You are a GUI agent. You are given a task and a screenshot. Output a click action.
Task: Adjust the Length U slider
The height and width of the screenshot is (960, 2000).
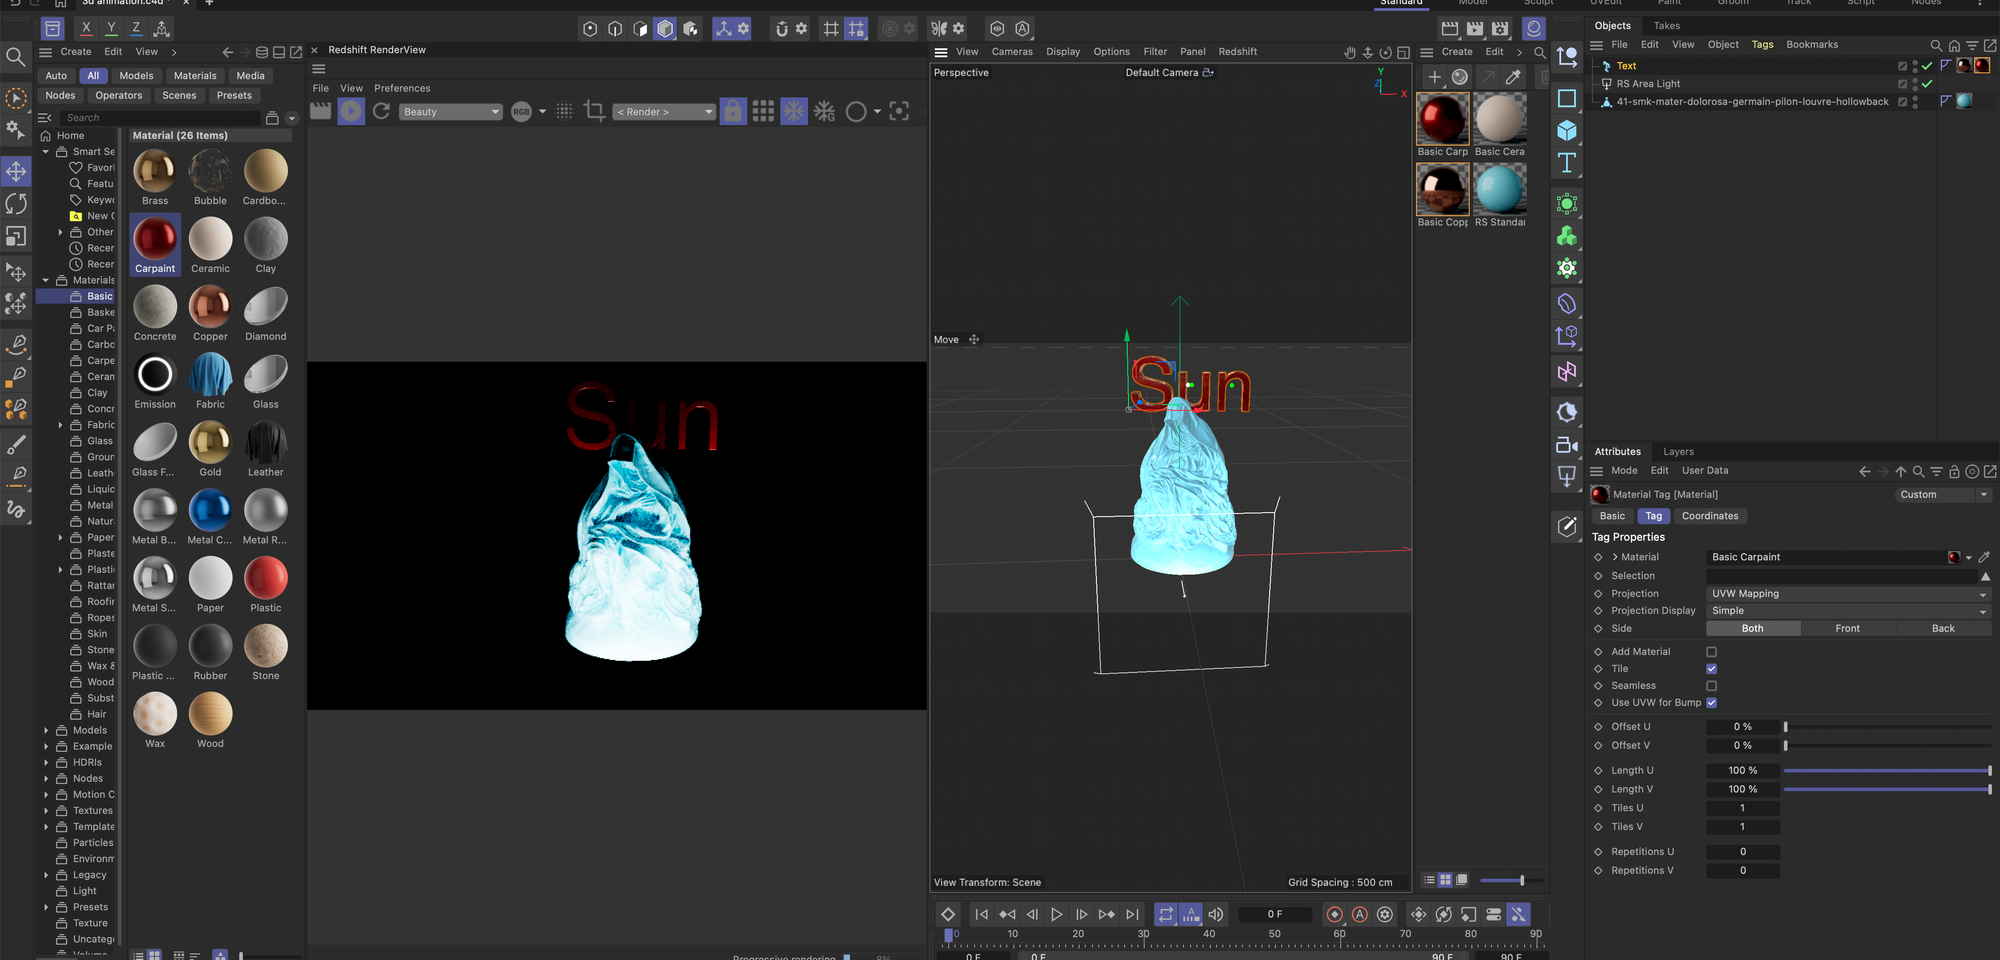click(1886, 771)
